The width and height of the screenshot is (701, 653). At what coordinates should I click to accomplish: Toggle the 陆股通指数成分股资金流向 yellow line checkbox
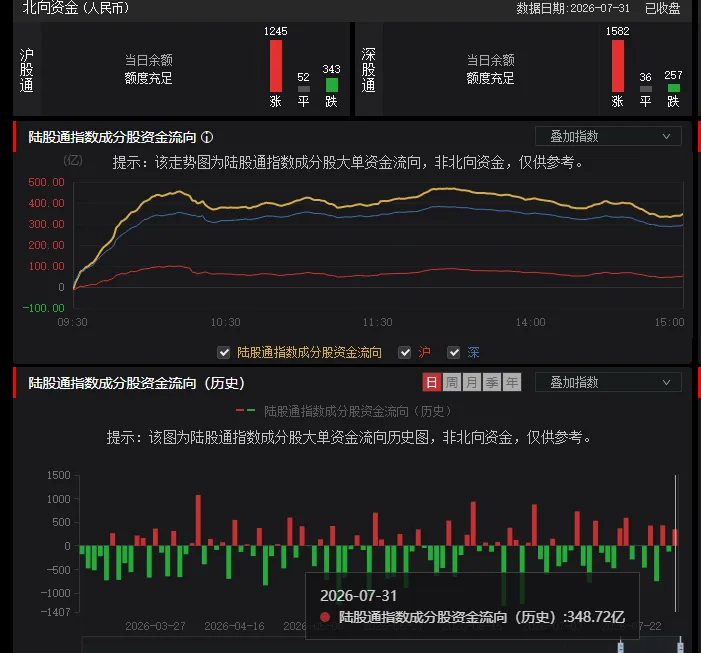[224, 353]
